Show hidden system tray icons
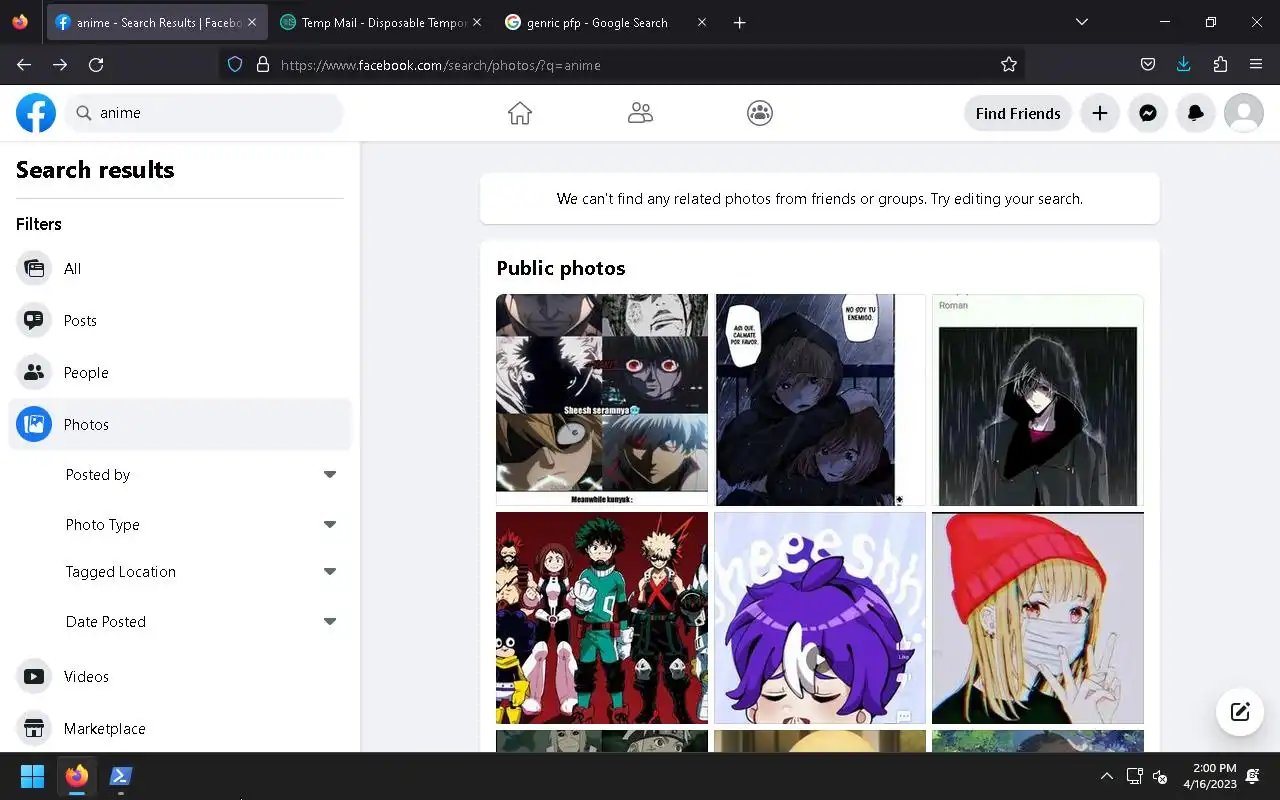The image size is (1280, 800). [x=1106, y=776]
